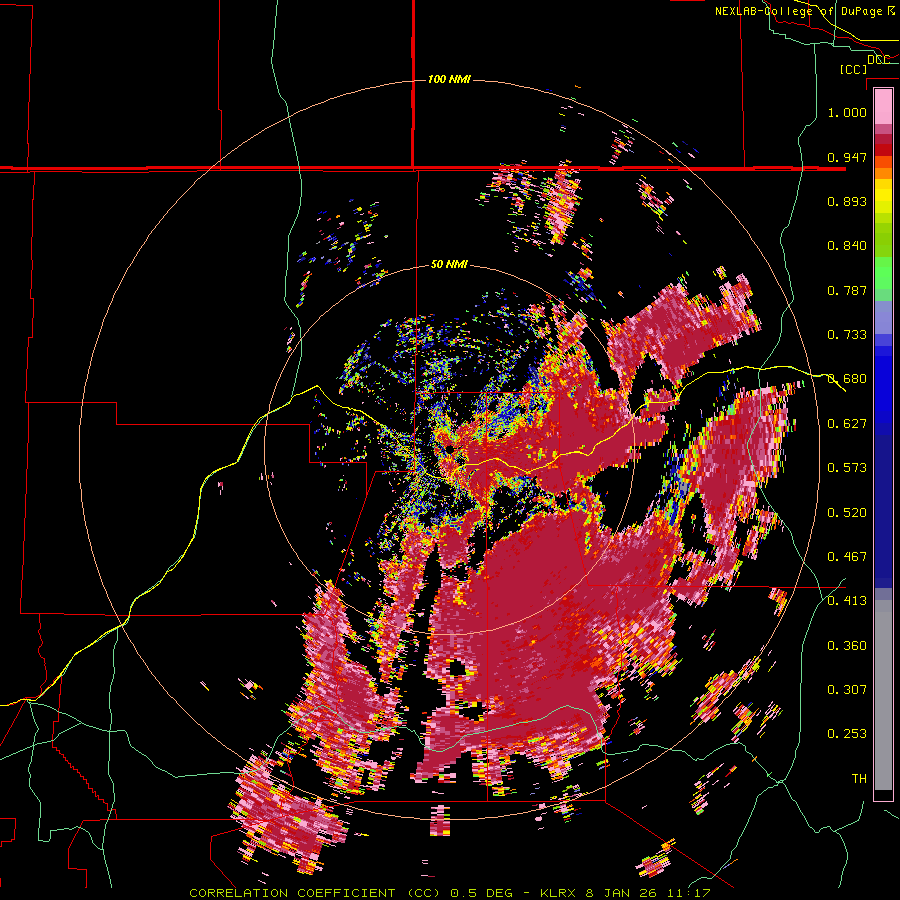Click the "50 NMI" range ring label
Viewport: 900px width, 900px height.
[x=449, y=265]
